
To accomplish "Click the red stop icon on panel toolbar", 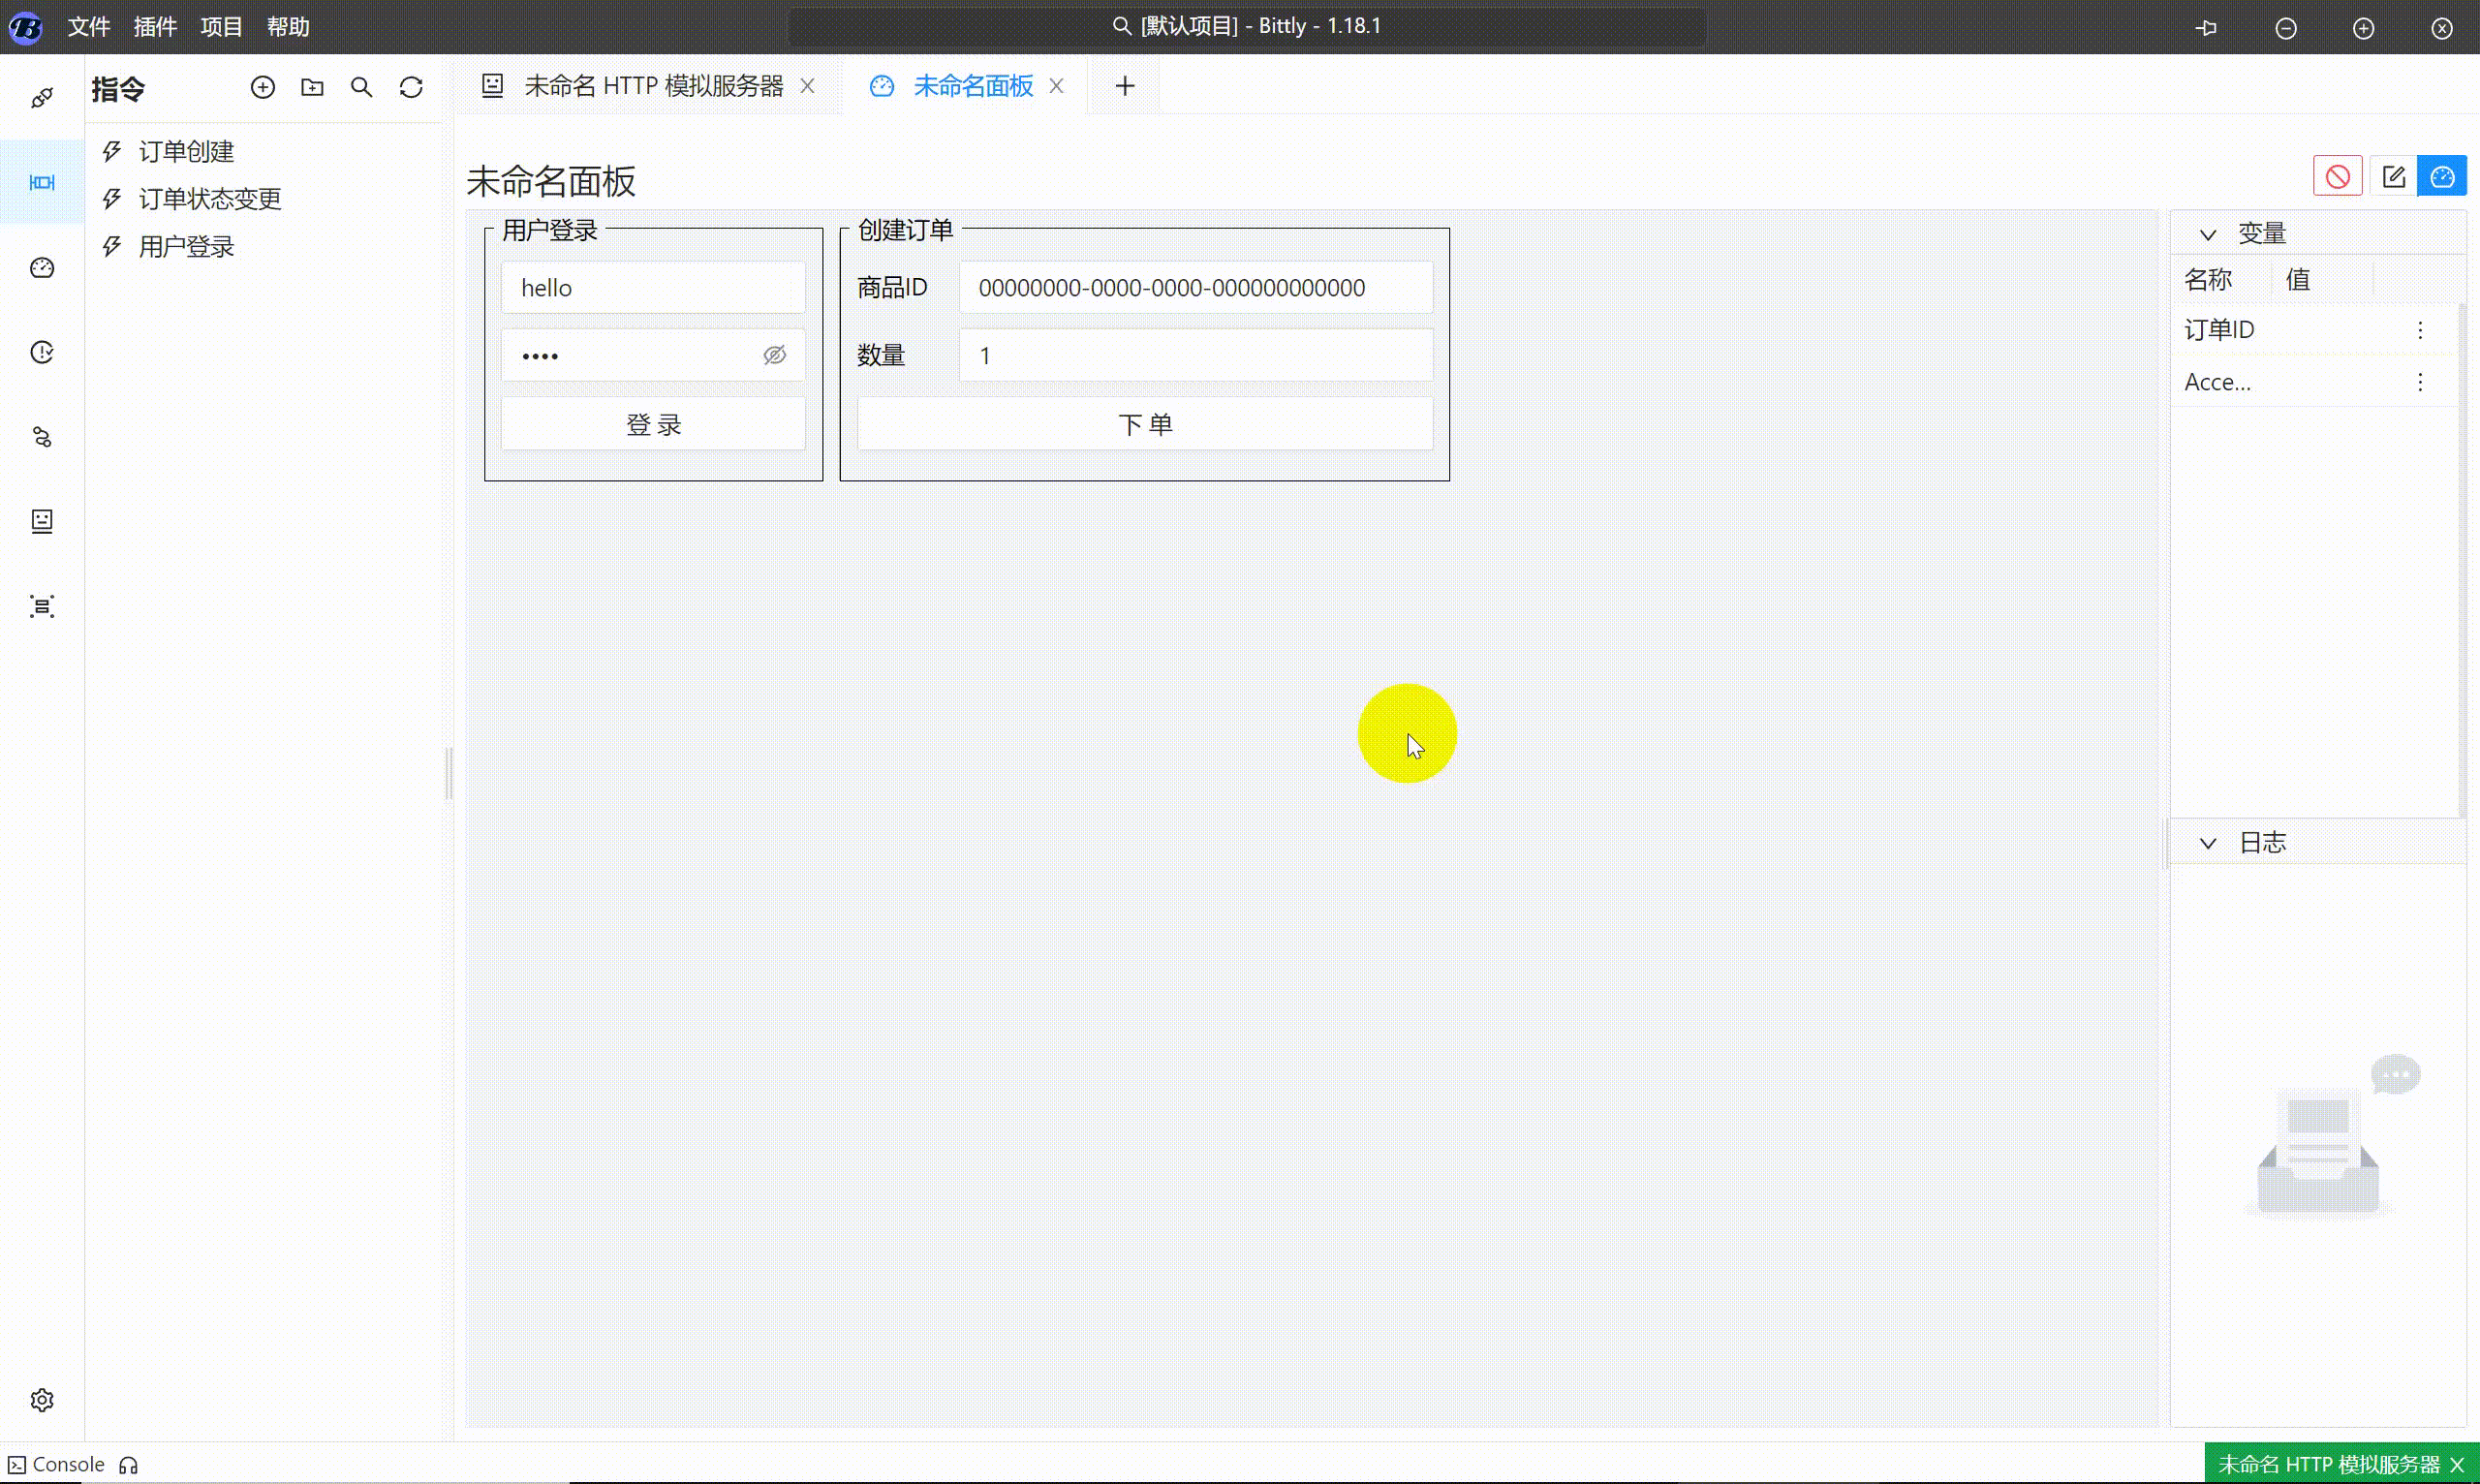I will pos(2337,177).
